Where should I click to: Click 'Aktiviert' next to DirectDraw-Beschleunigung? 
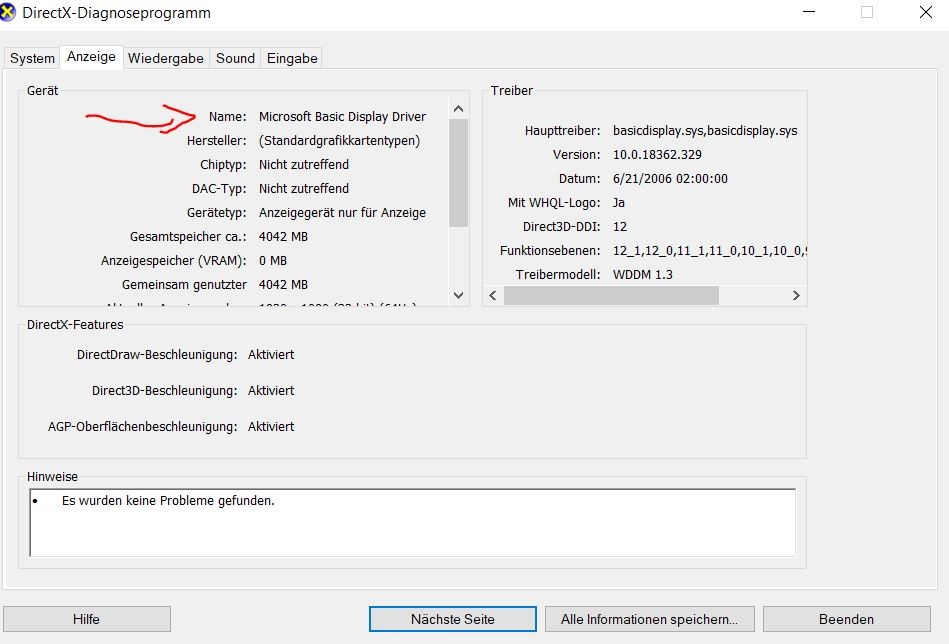tap(271, 355)
